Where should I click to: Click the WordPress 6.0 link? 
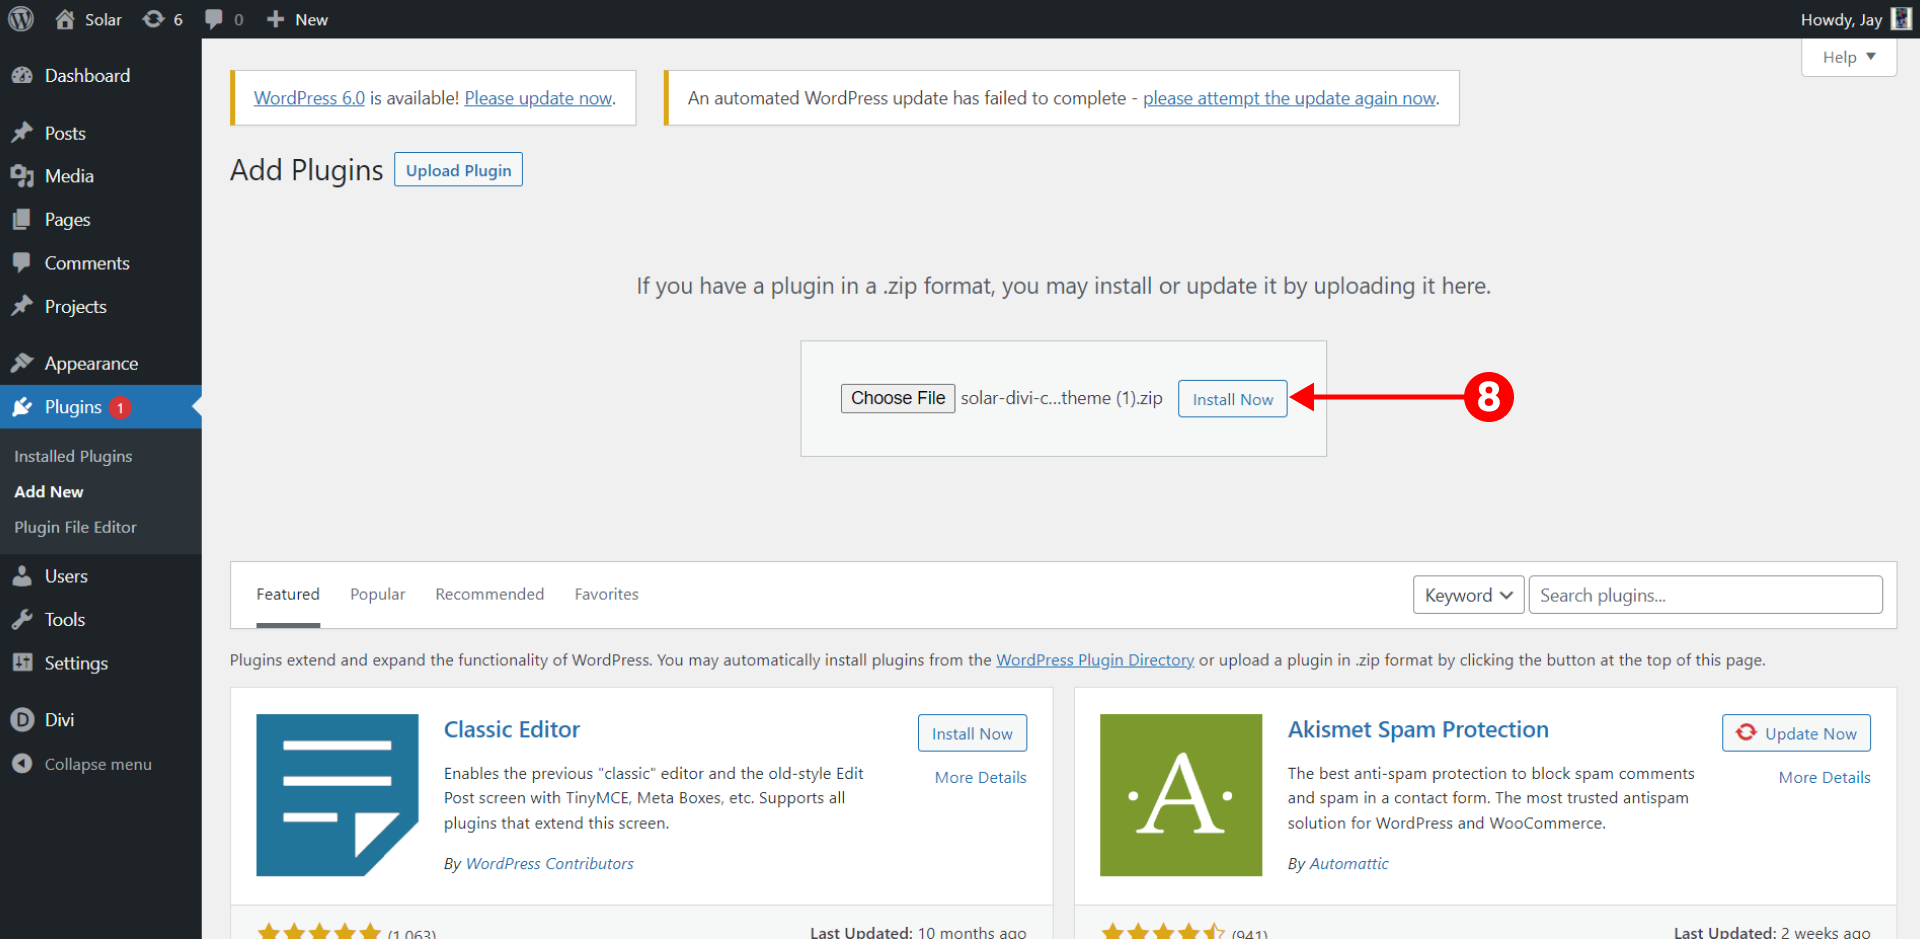pyautogui.click(x=309, y=98)
